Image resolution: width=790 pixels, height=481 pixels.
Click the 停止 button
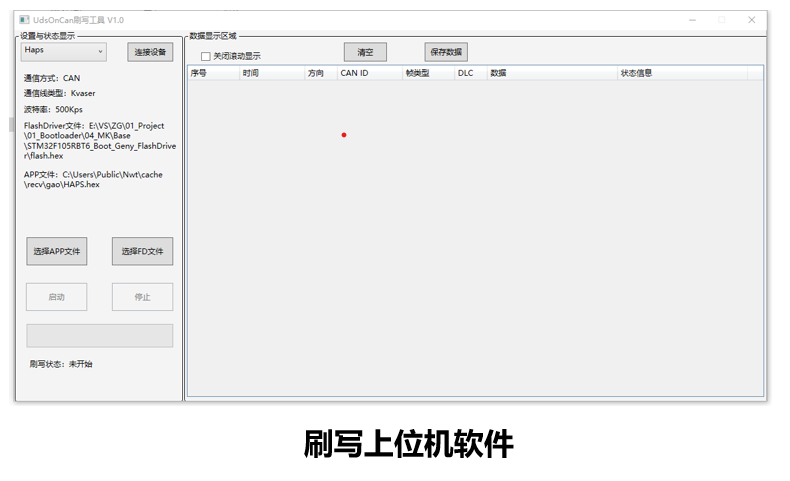(x=143, y=297)
